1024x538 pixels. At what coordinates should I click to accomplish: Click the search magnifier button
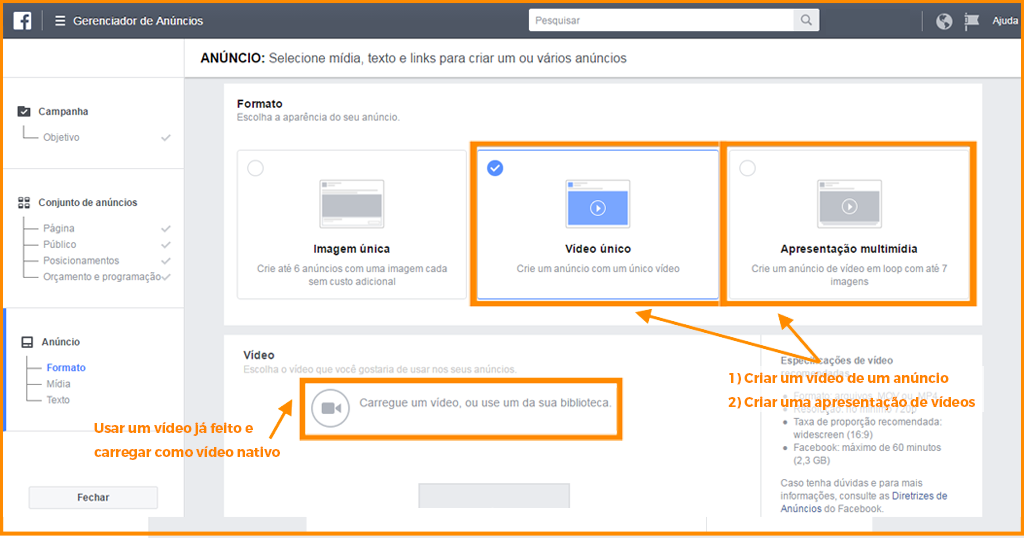coord(806,20)
